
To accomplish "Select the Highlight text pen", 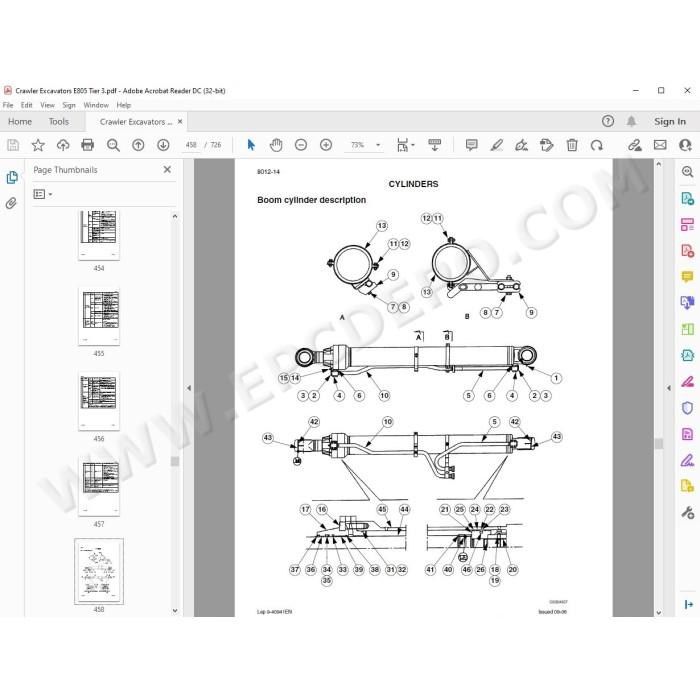I will click(496, 145).
